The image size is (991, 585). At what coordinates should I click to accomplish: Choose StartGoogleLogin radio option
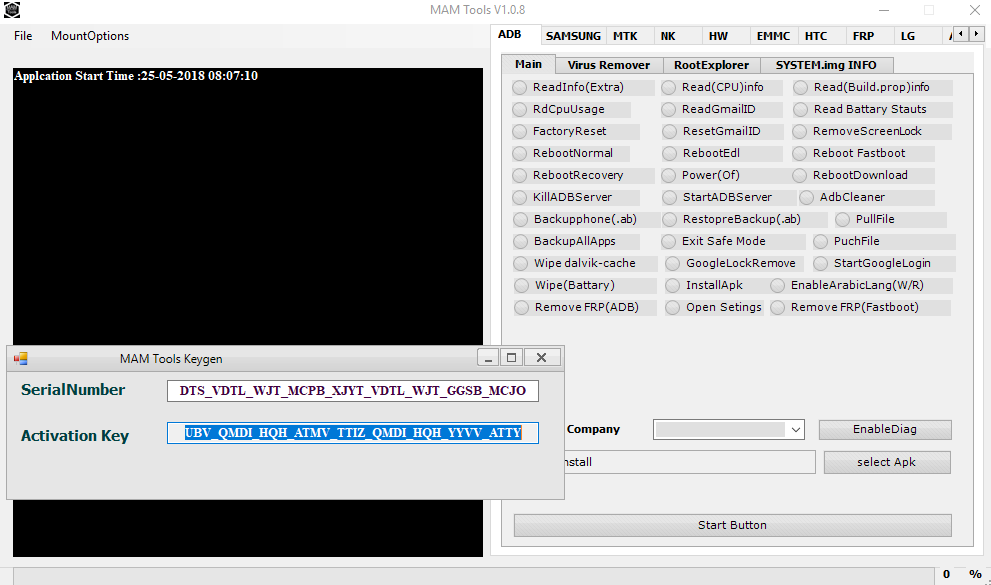point(820,263)
